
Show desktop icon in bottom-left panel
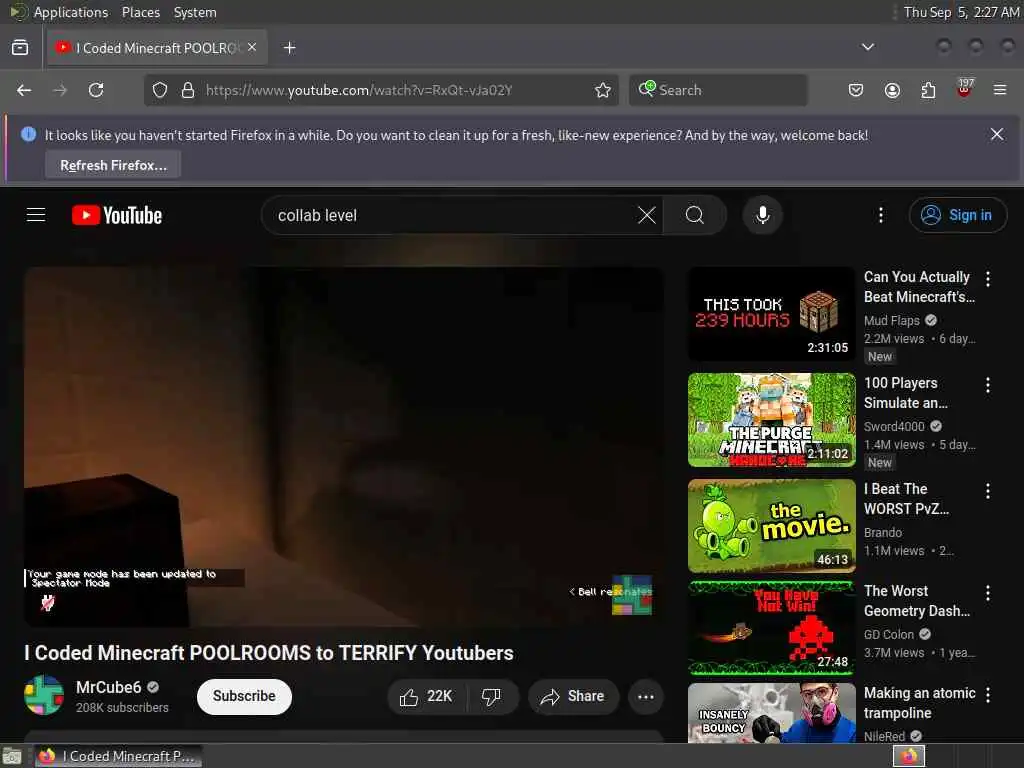pos(12,757)
